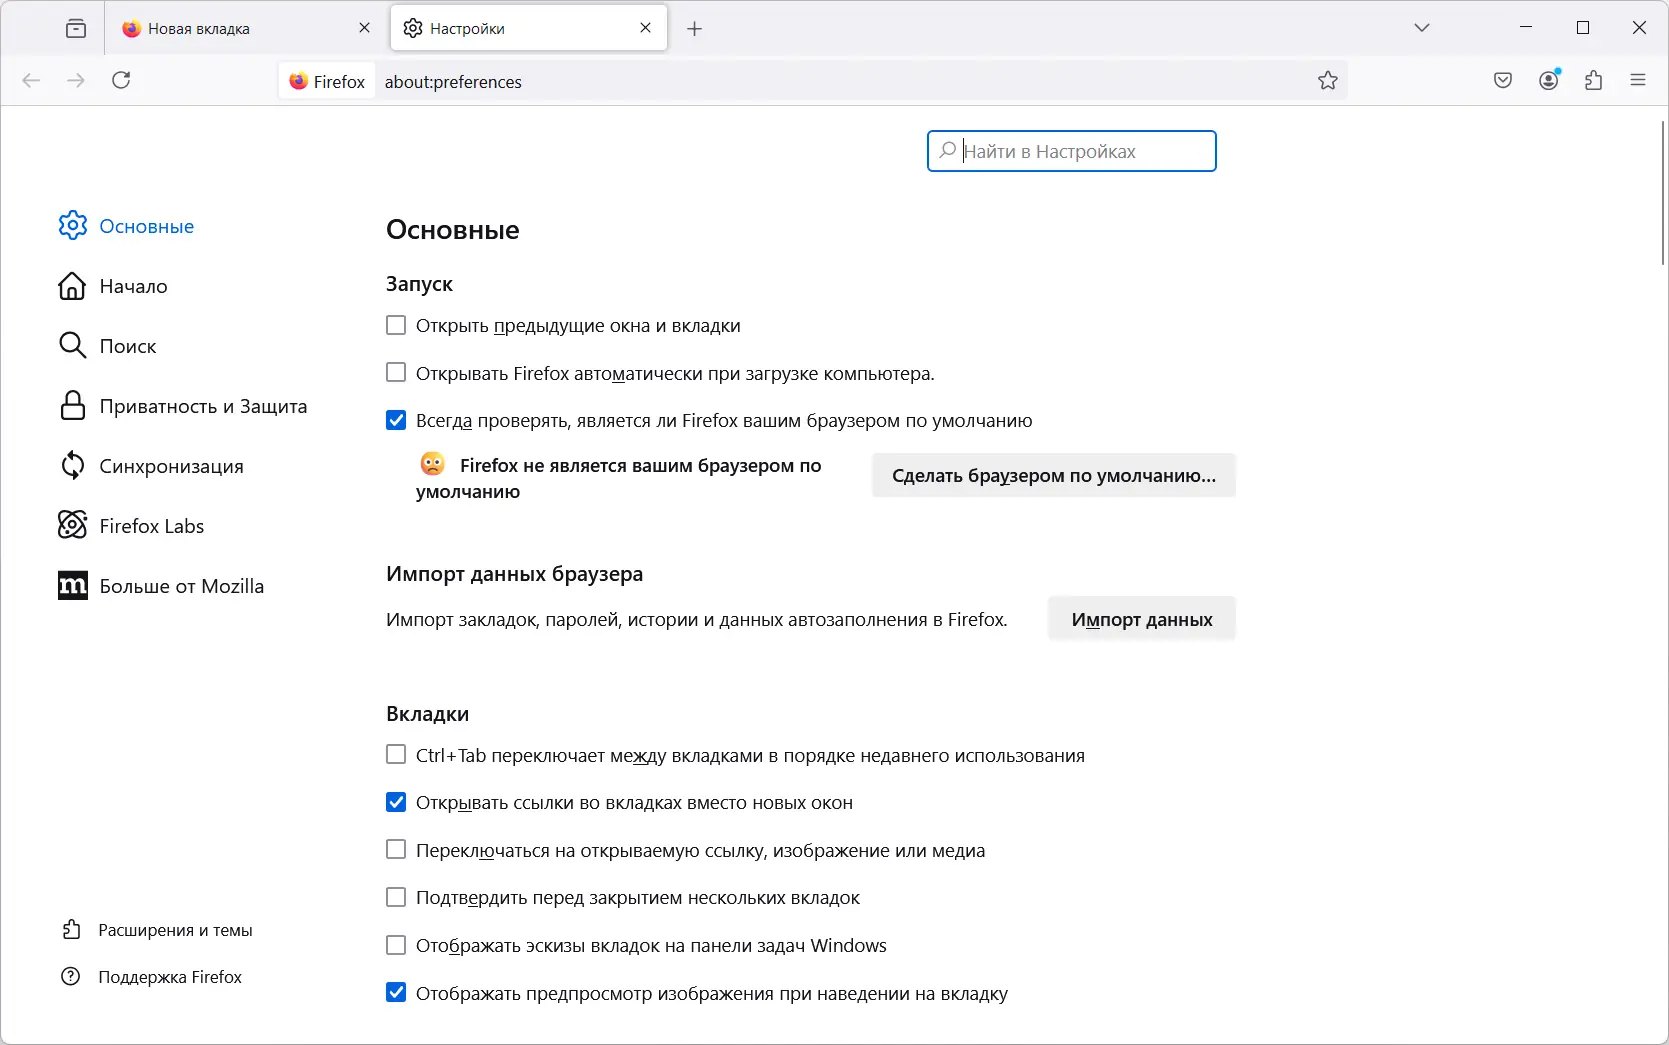The height and width of the screenshot is (1045, 1669).
Task: Open the Firefox View icon
Action: 76,29
